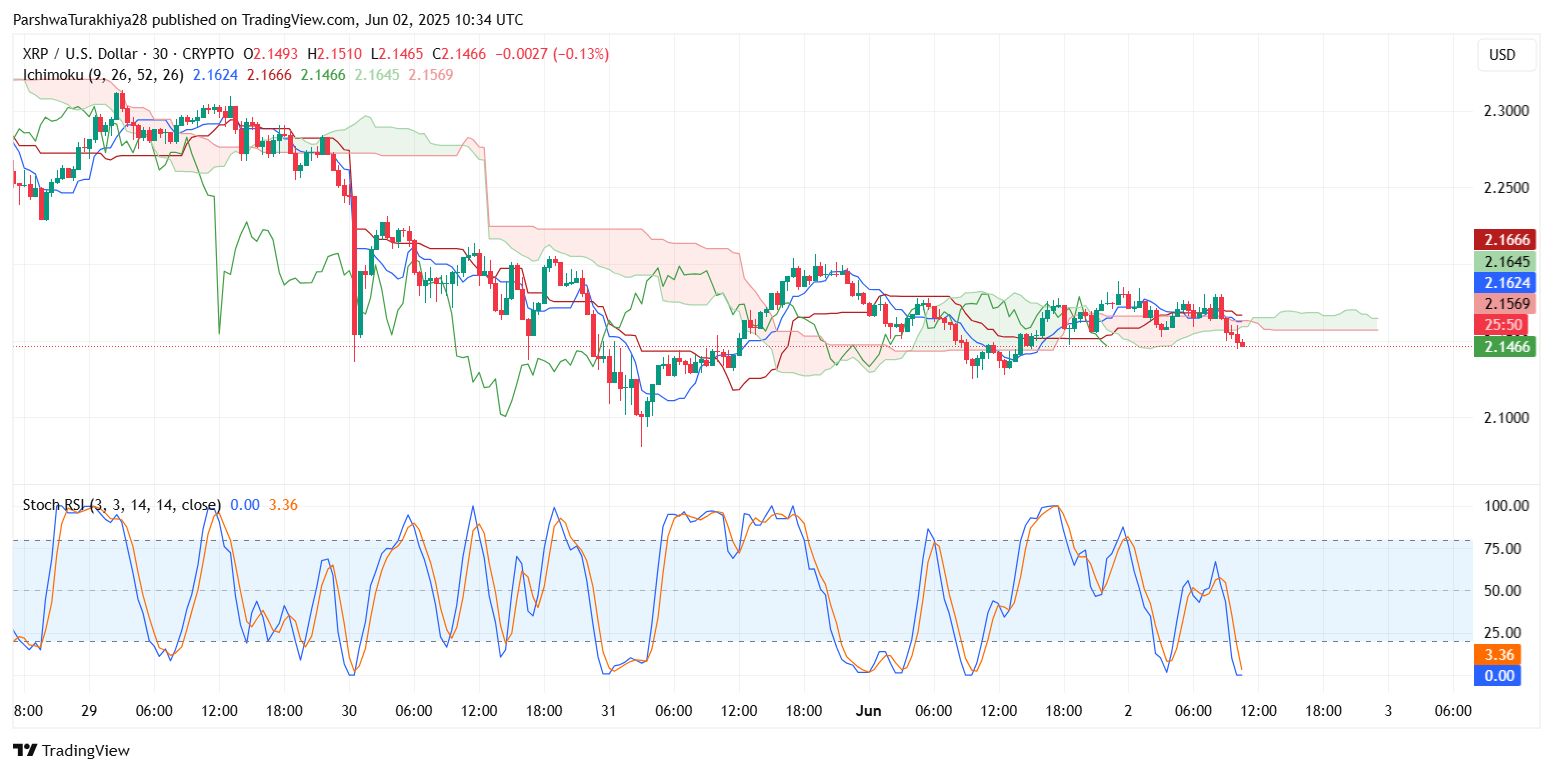Image resolution: width=1553 pixels, height=772 pixels.
Task: Click the green 2.1645 price axis tag
Action: 1504,262
